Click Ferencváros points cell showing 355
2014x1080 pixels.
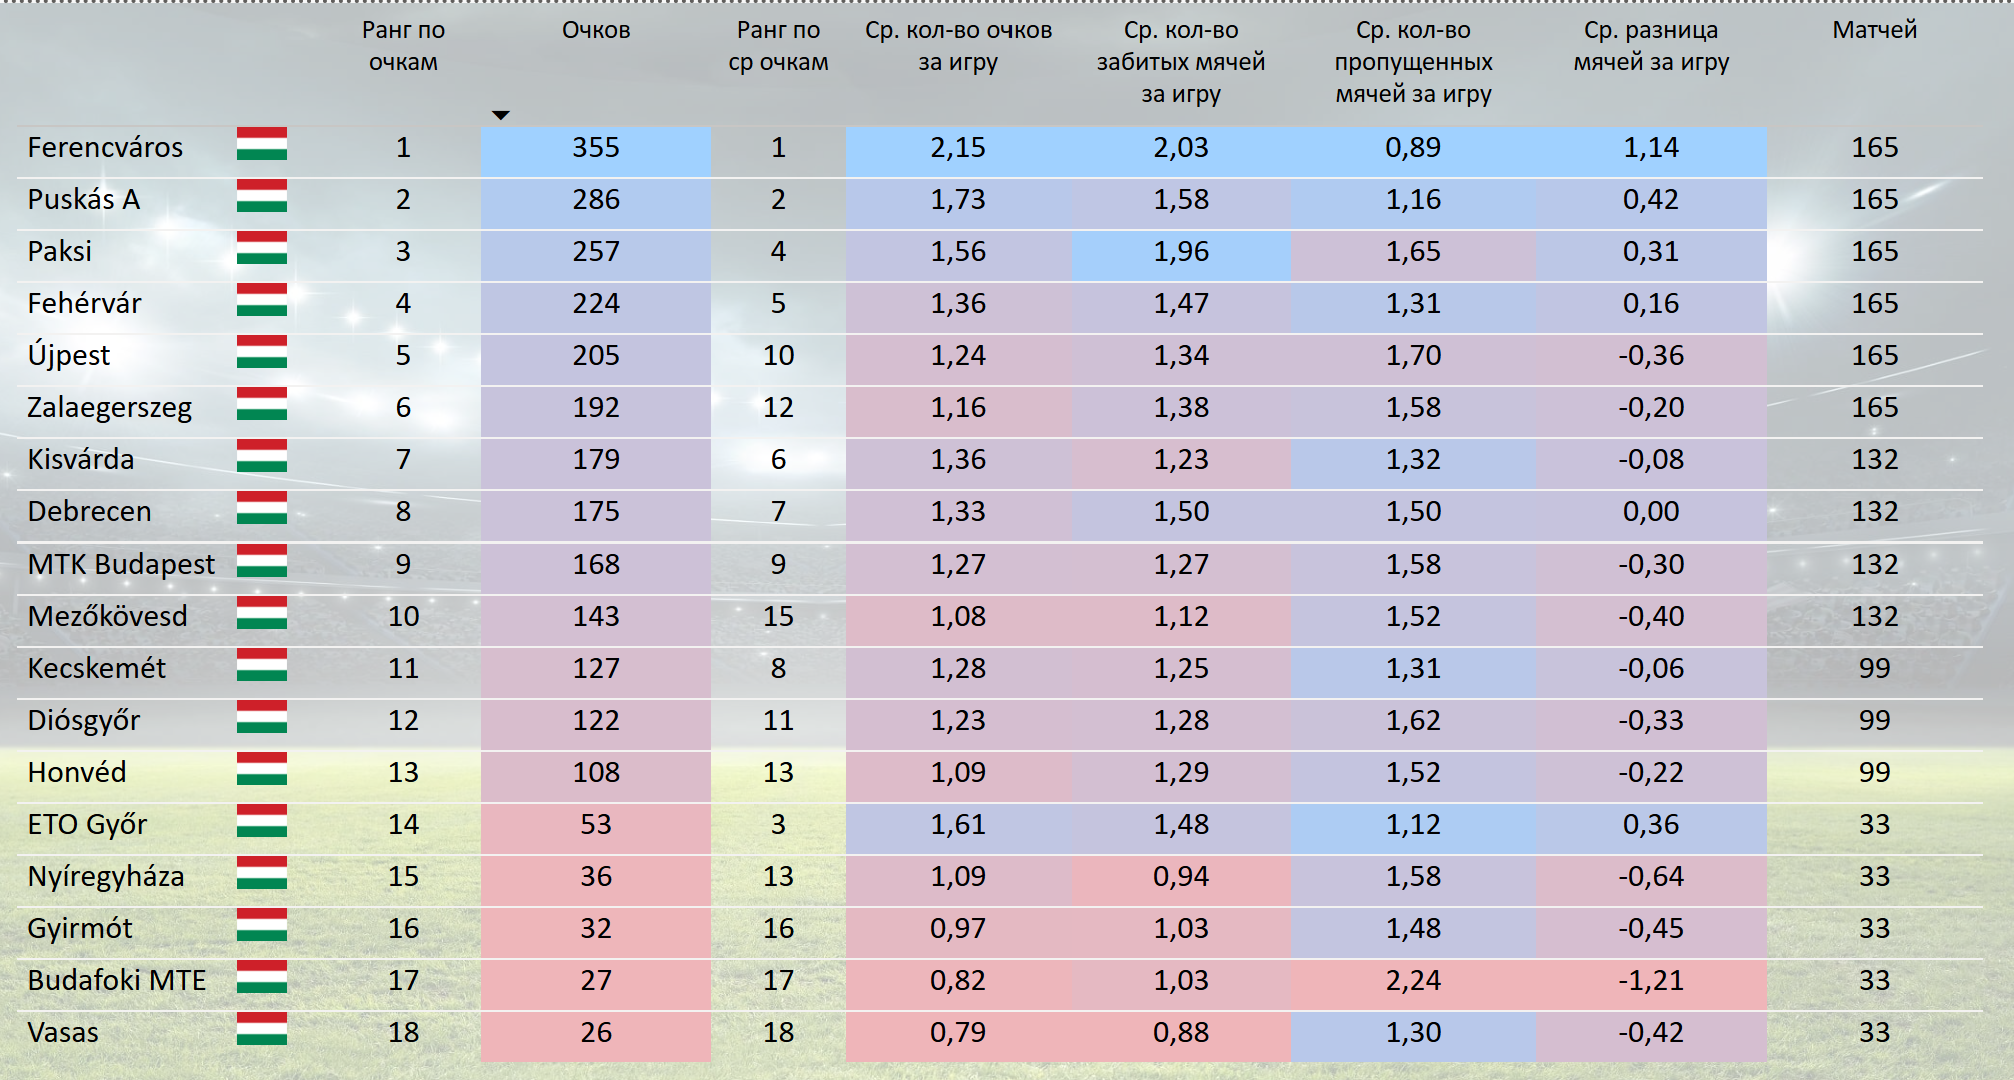596,148
